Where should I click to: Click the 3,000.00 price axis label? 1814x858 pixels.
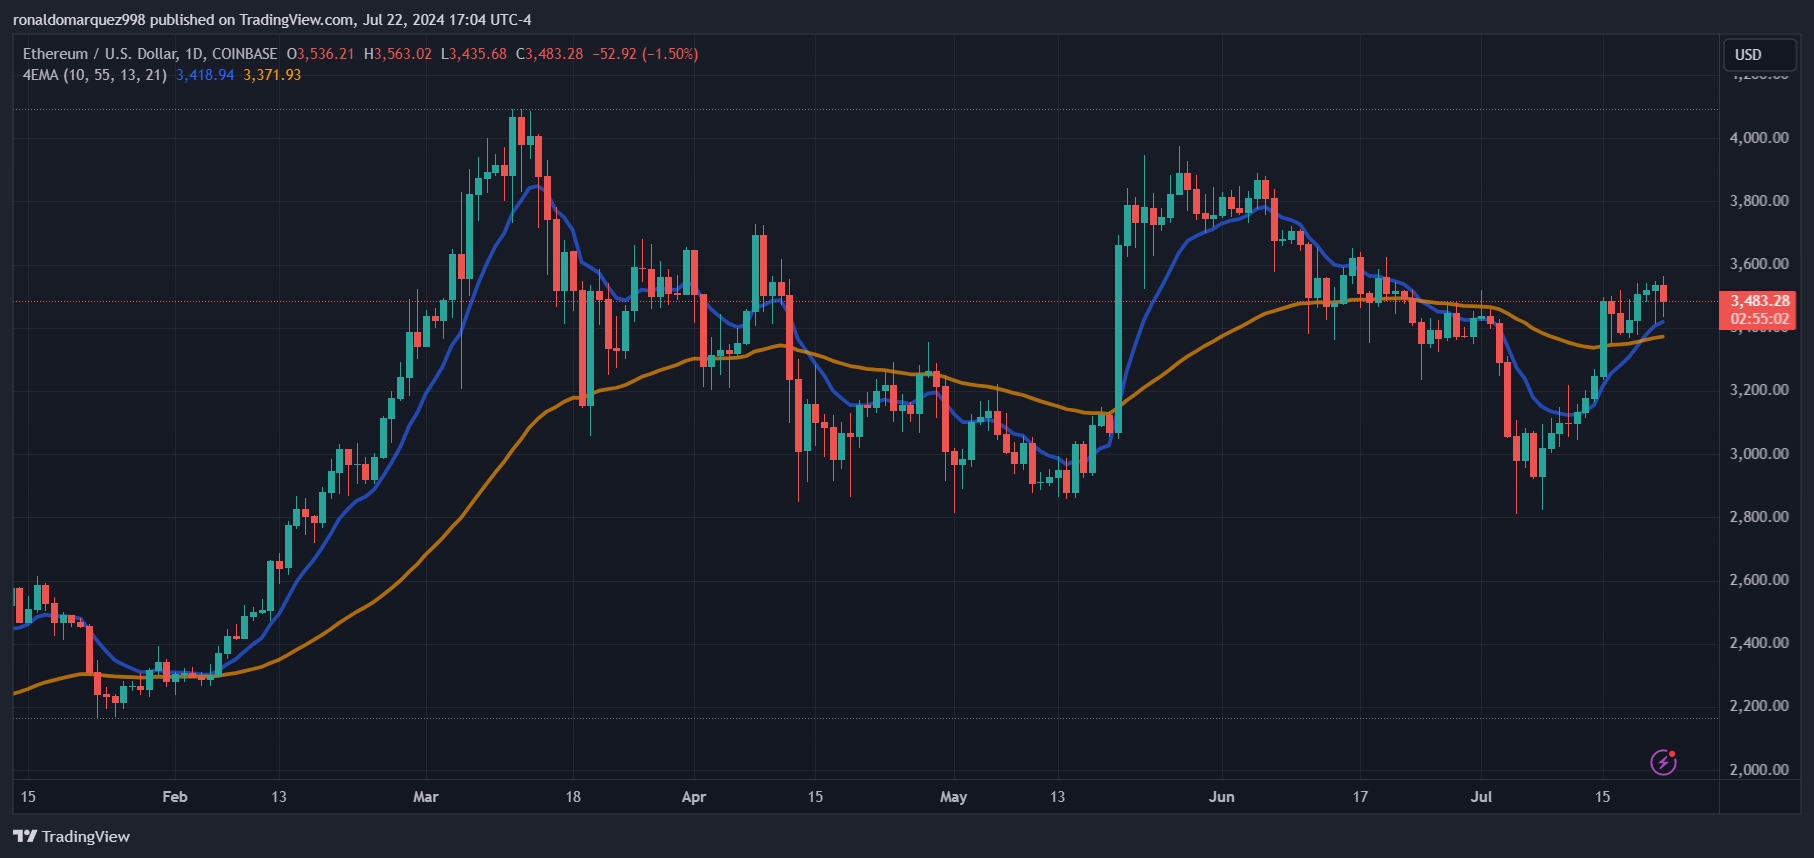[1759, 453]
